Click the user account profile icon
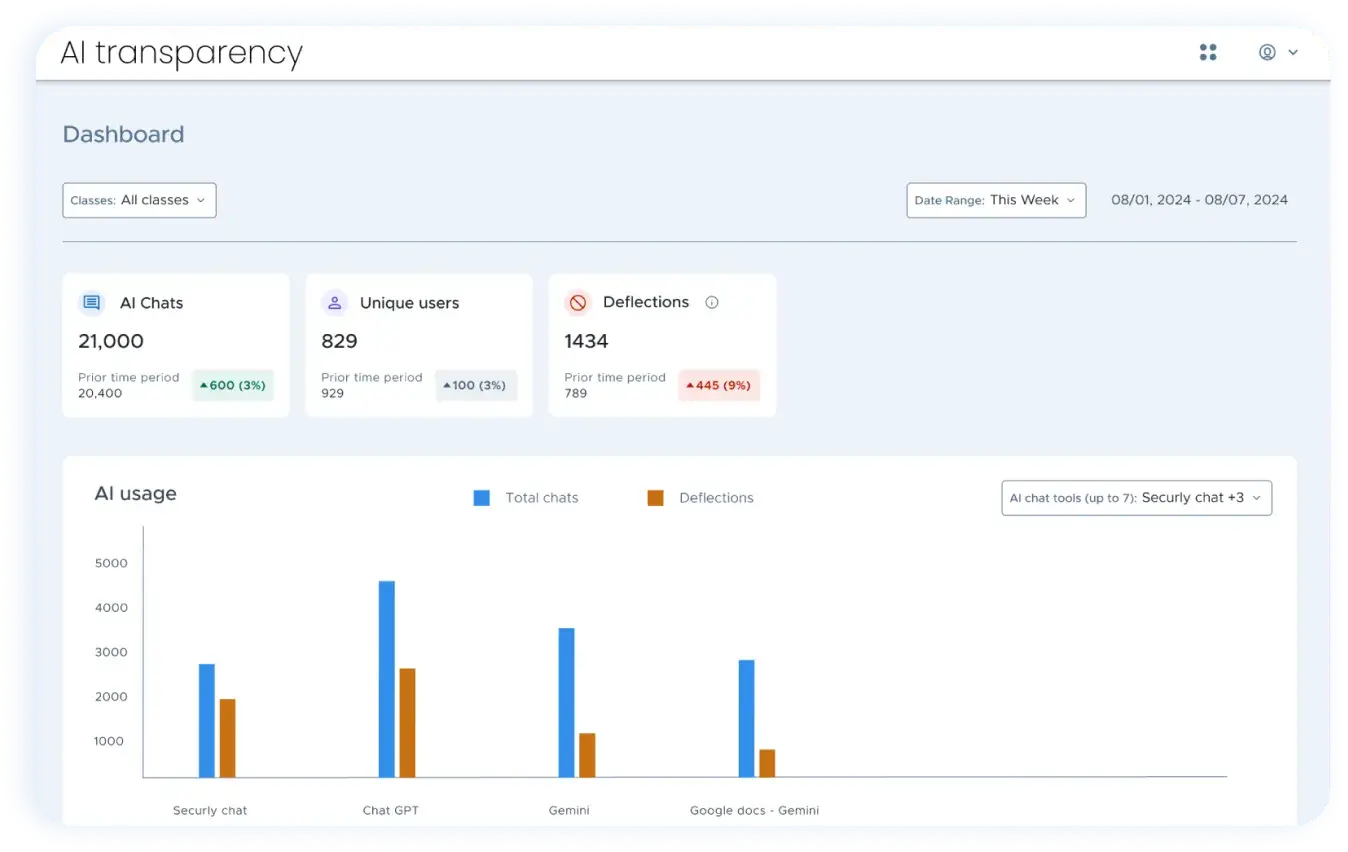Viewport: 1348px width, 852px height. [1266, 52]
